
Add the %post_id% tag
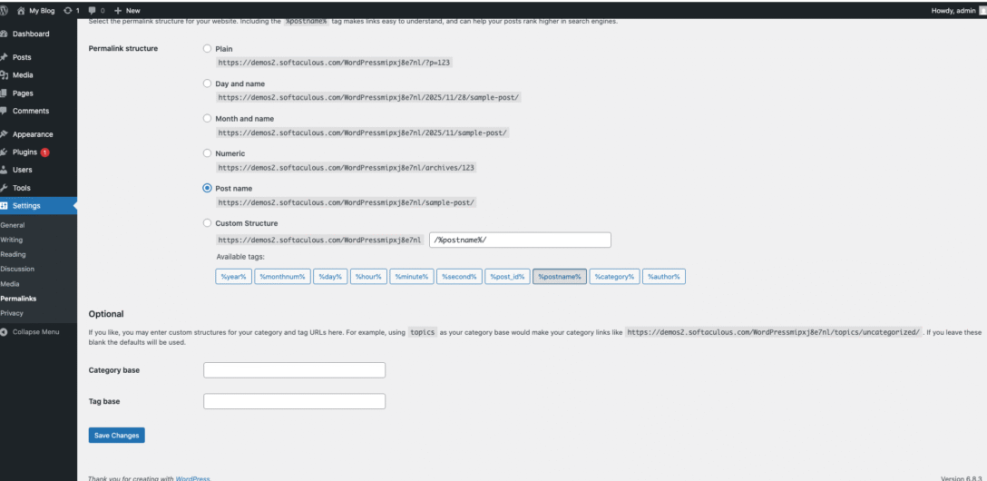[x=507, y=277]
